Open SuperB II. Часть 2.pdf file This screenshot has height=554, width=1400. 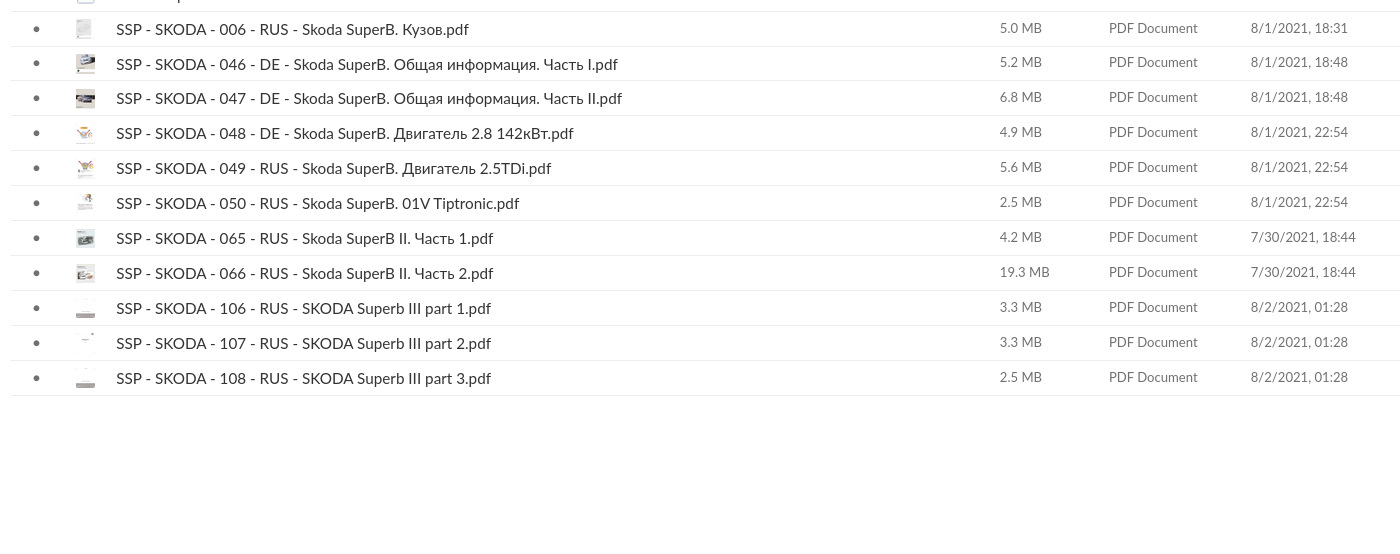[x=304, y=274]
